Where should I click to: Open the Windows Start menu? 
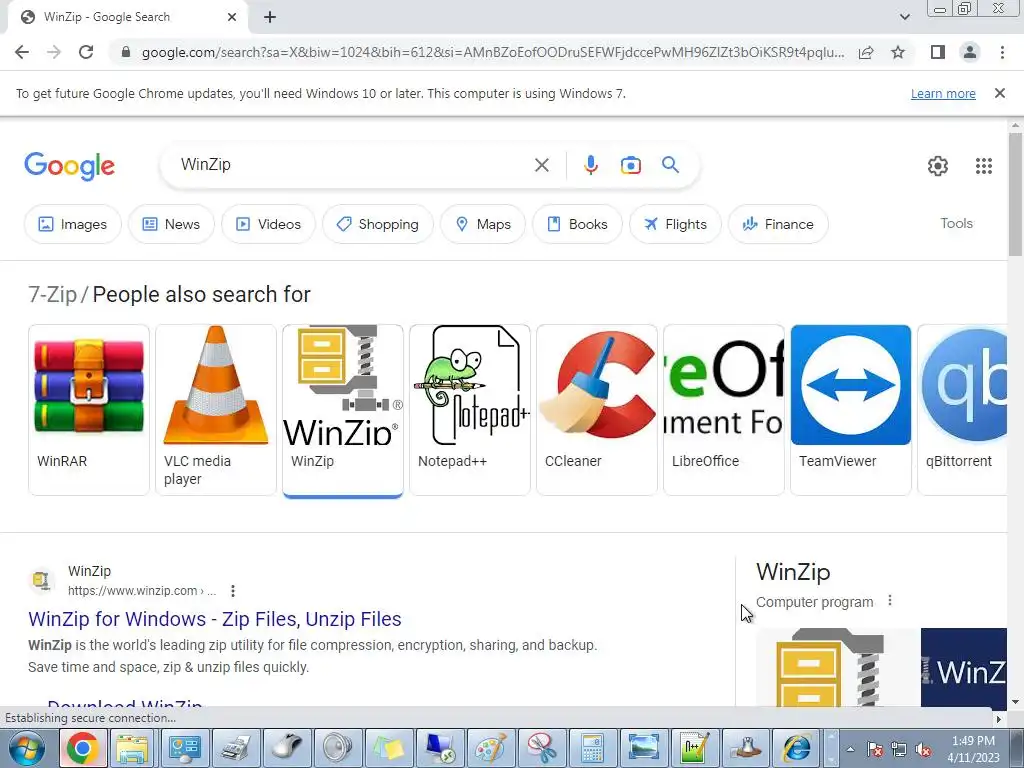(x=26, y=748)
